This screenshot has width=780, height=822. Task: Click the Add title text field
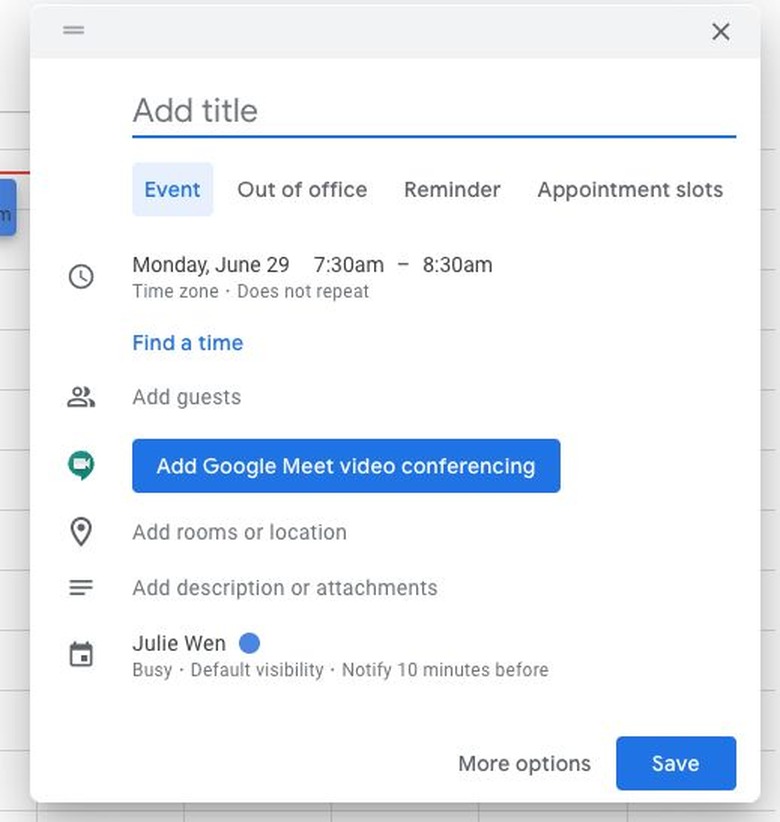pyautogui.click(x=434, y=111)
